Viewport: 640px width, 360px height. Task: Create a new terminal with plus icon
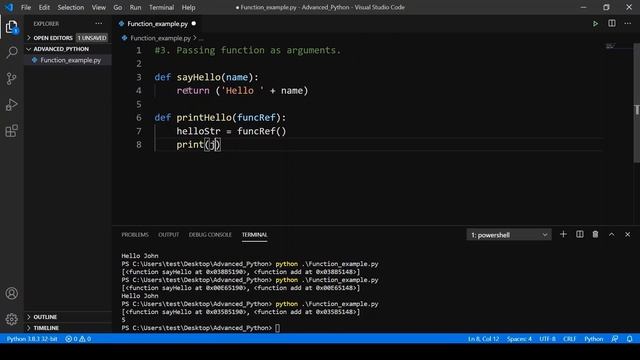[x=563, y=234]
